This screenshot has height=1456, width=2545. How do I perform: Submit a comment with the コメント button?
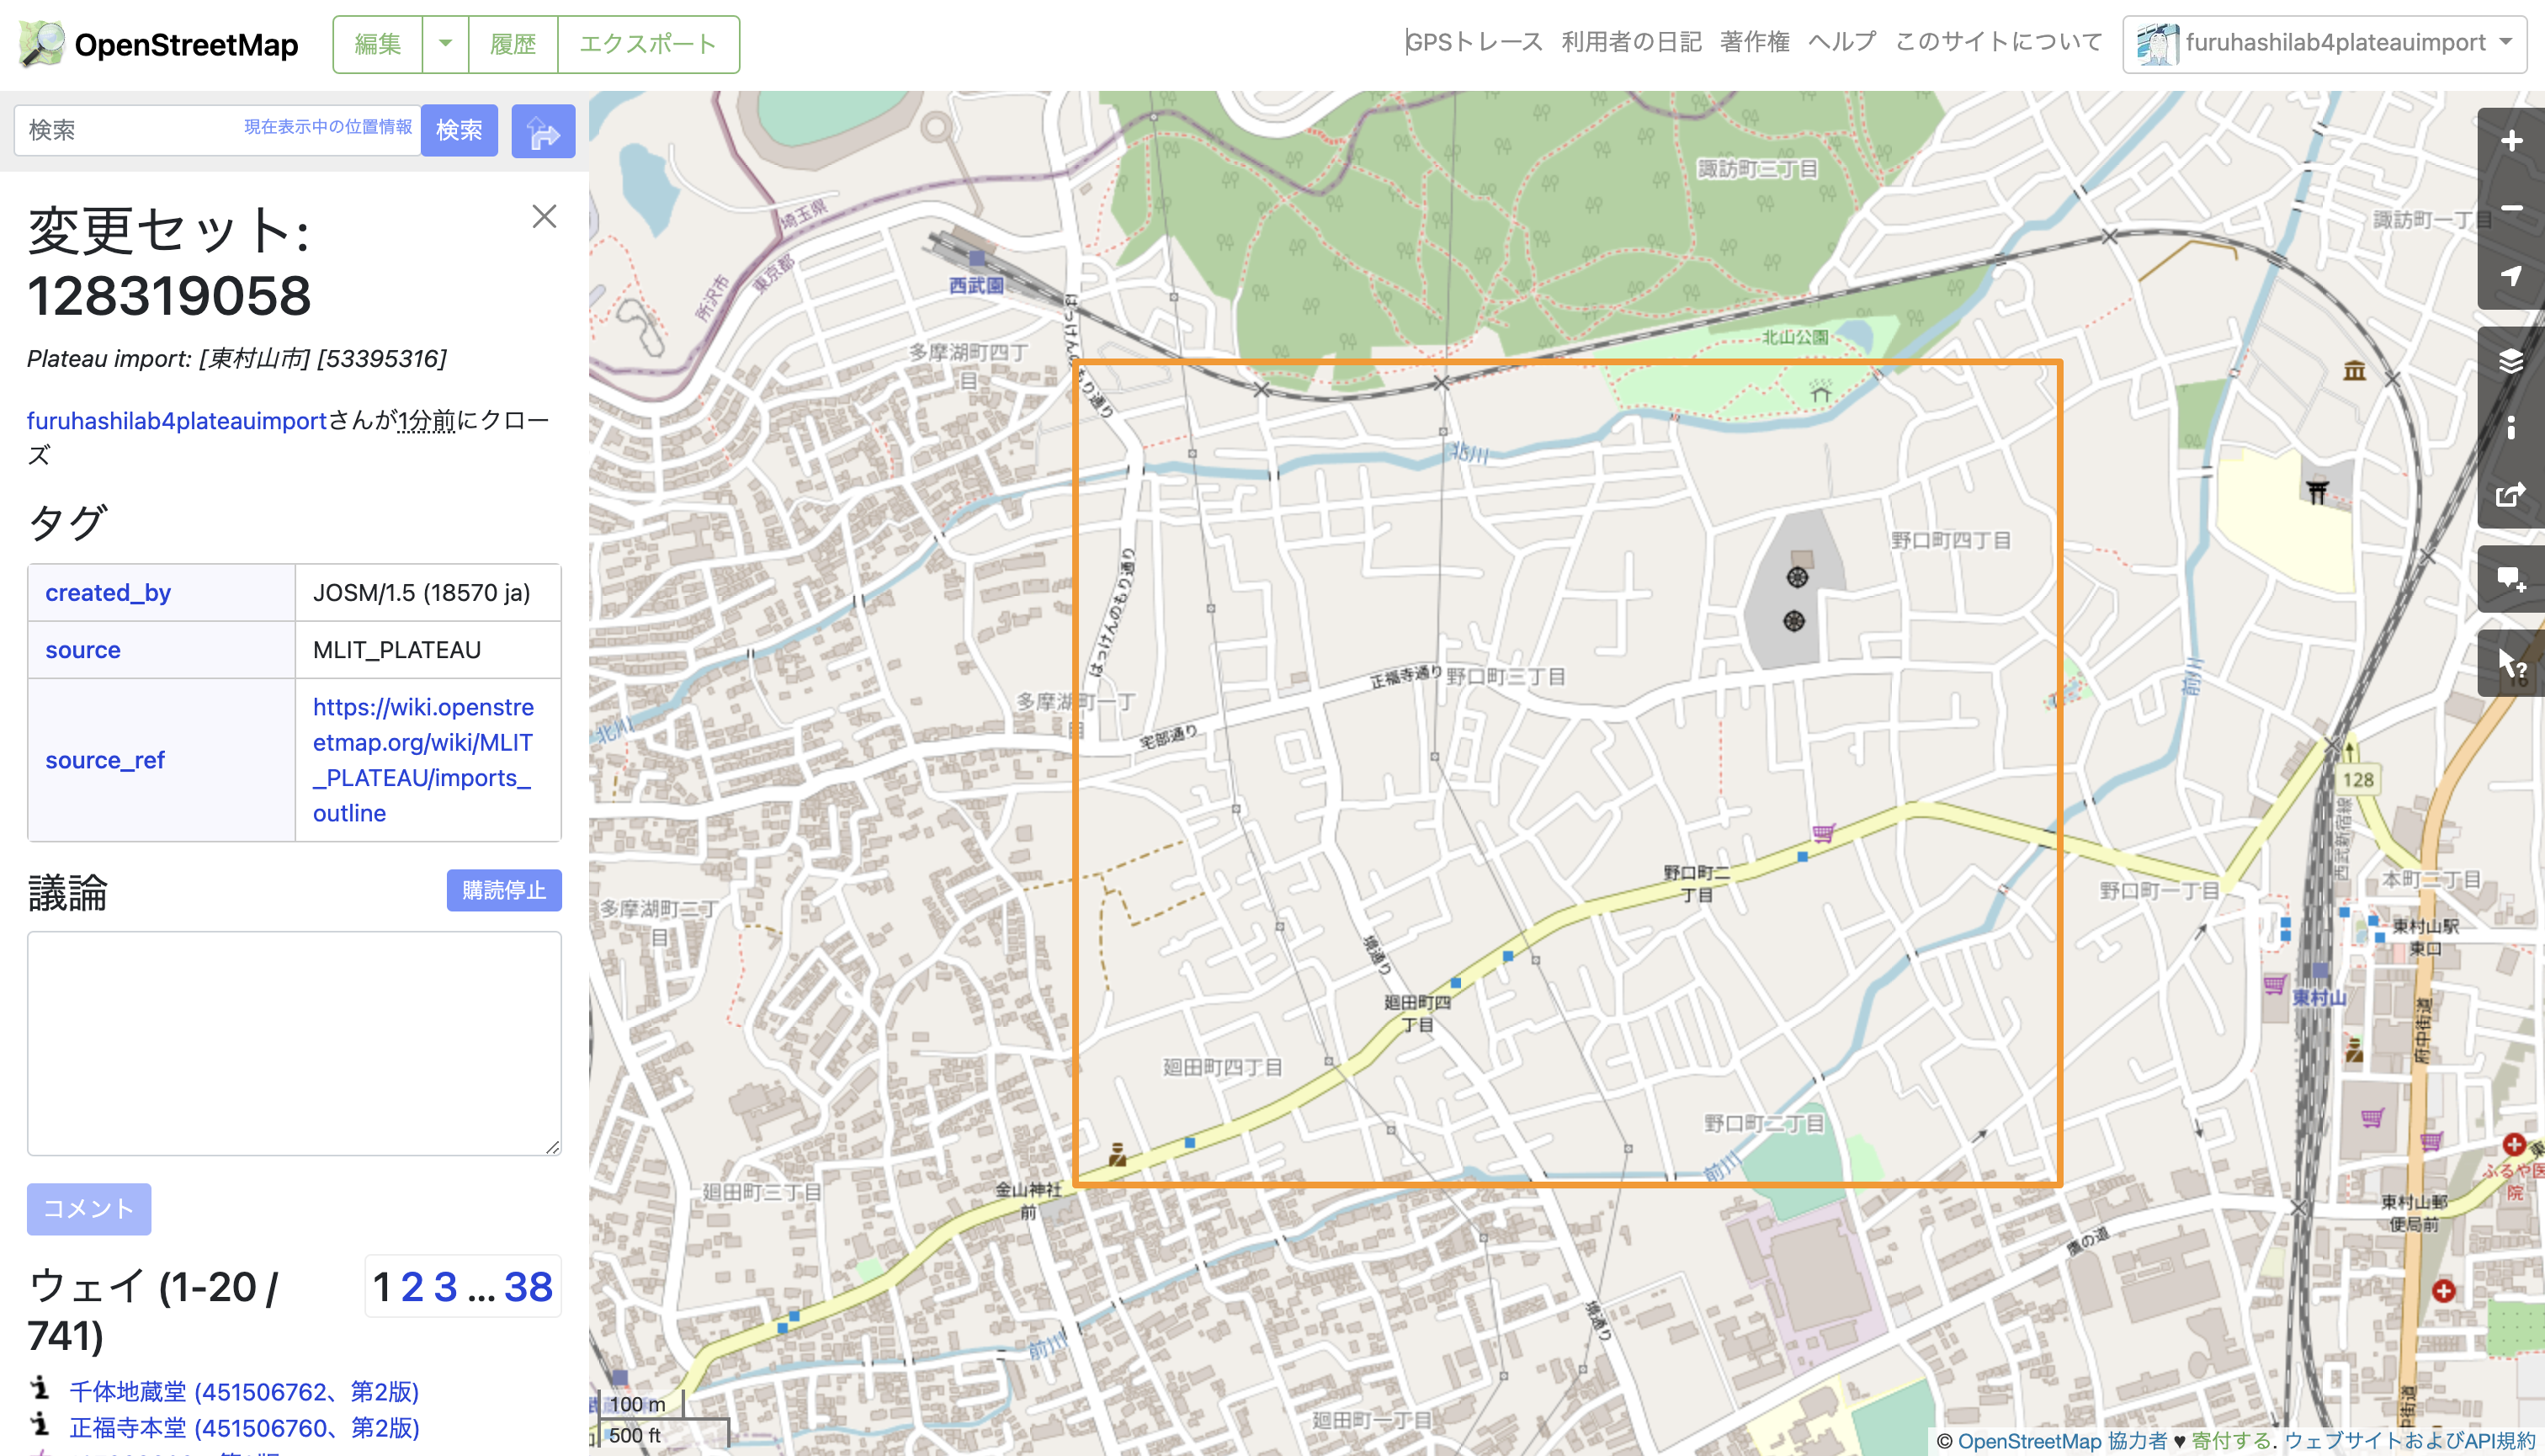(x=88, y=1209)
